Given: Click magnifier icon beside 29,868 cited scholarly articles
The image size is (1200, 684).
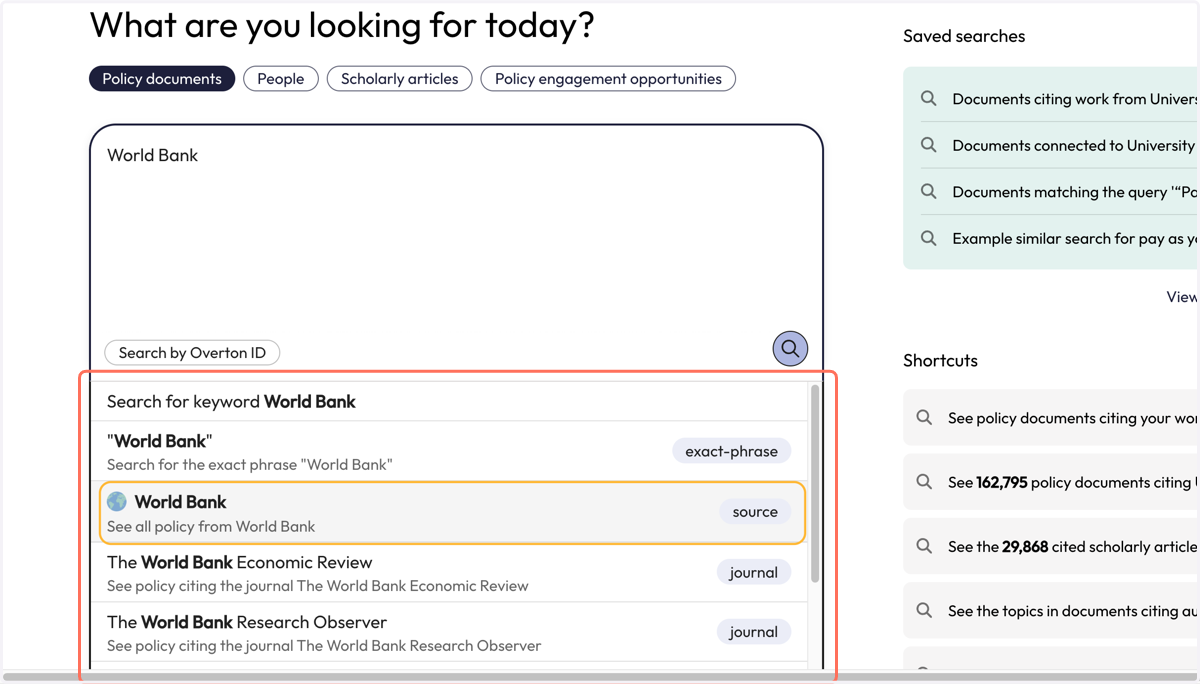Looking at the screenshot, I should pyautogui.click(x=925, y=546).
